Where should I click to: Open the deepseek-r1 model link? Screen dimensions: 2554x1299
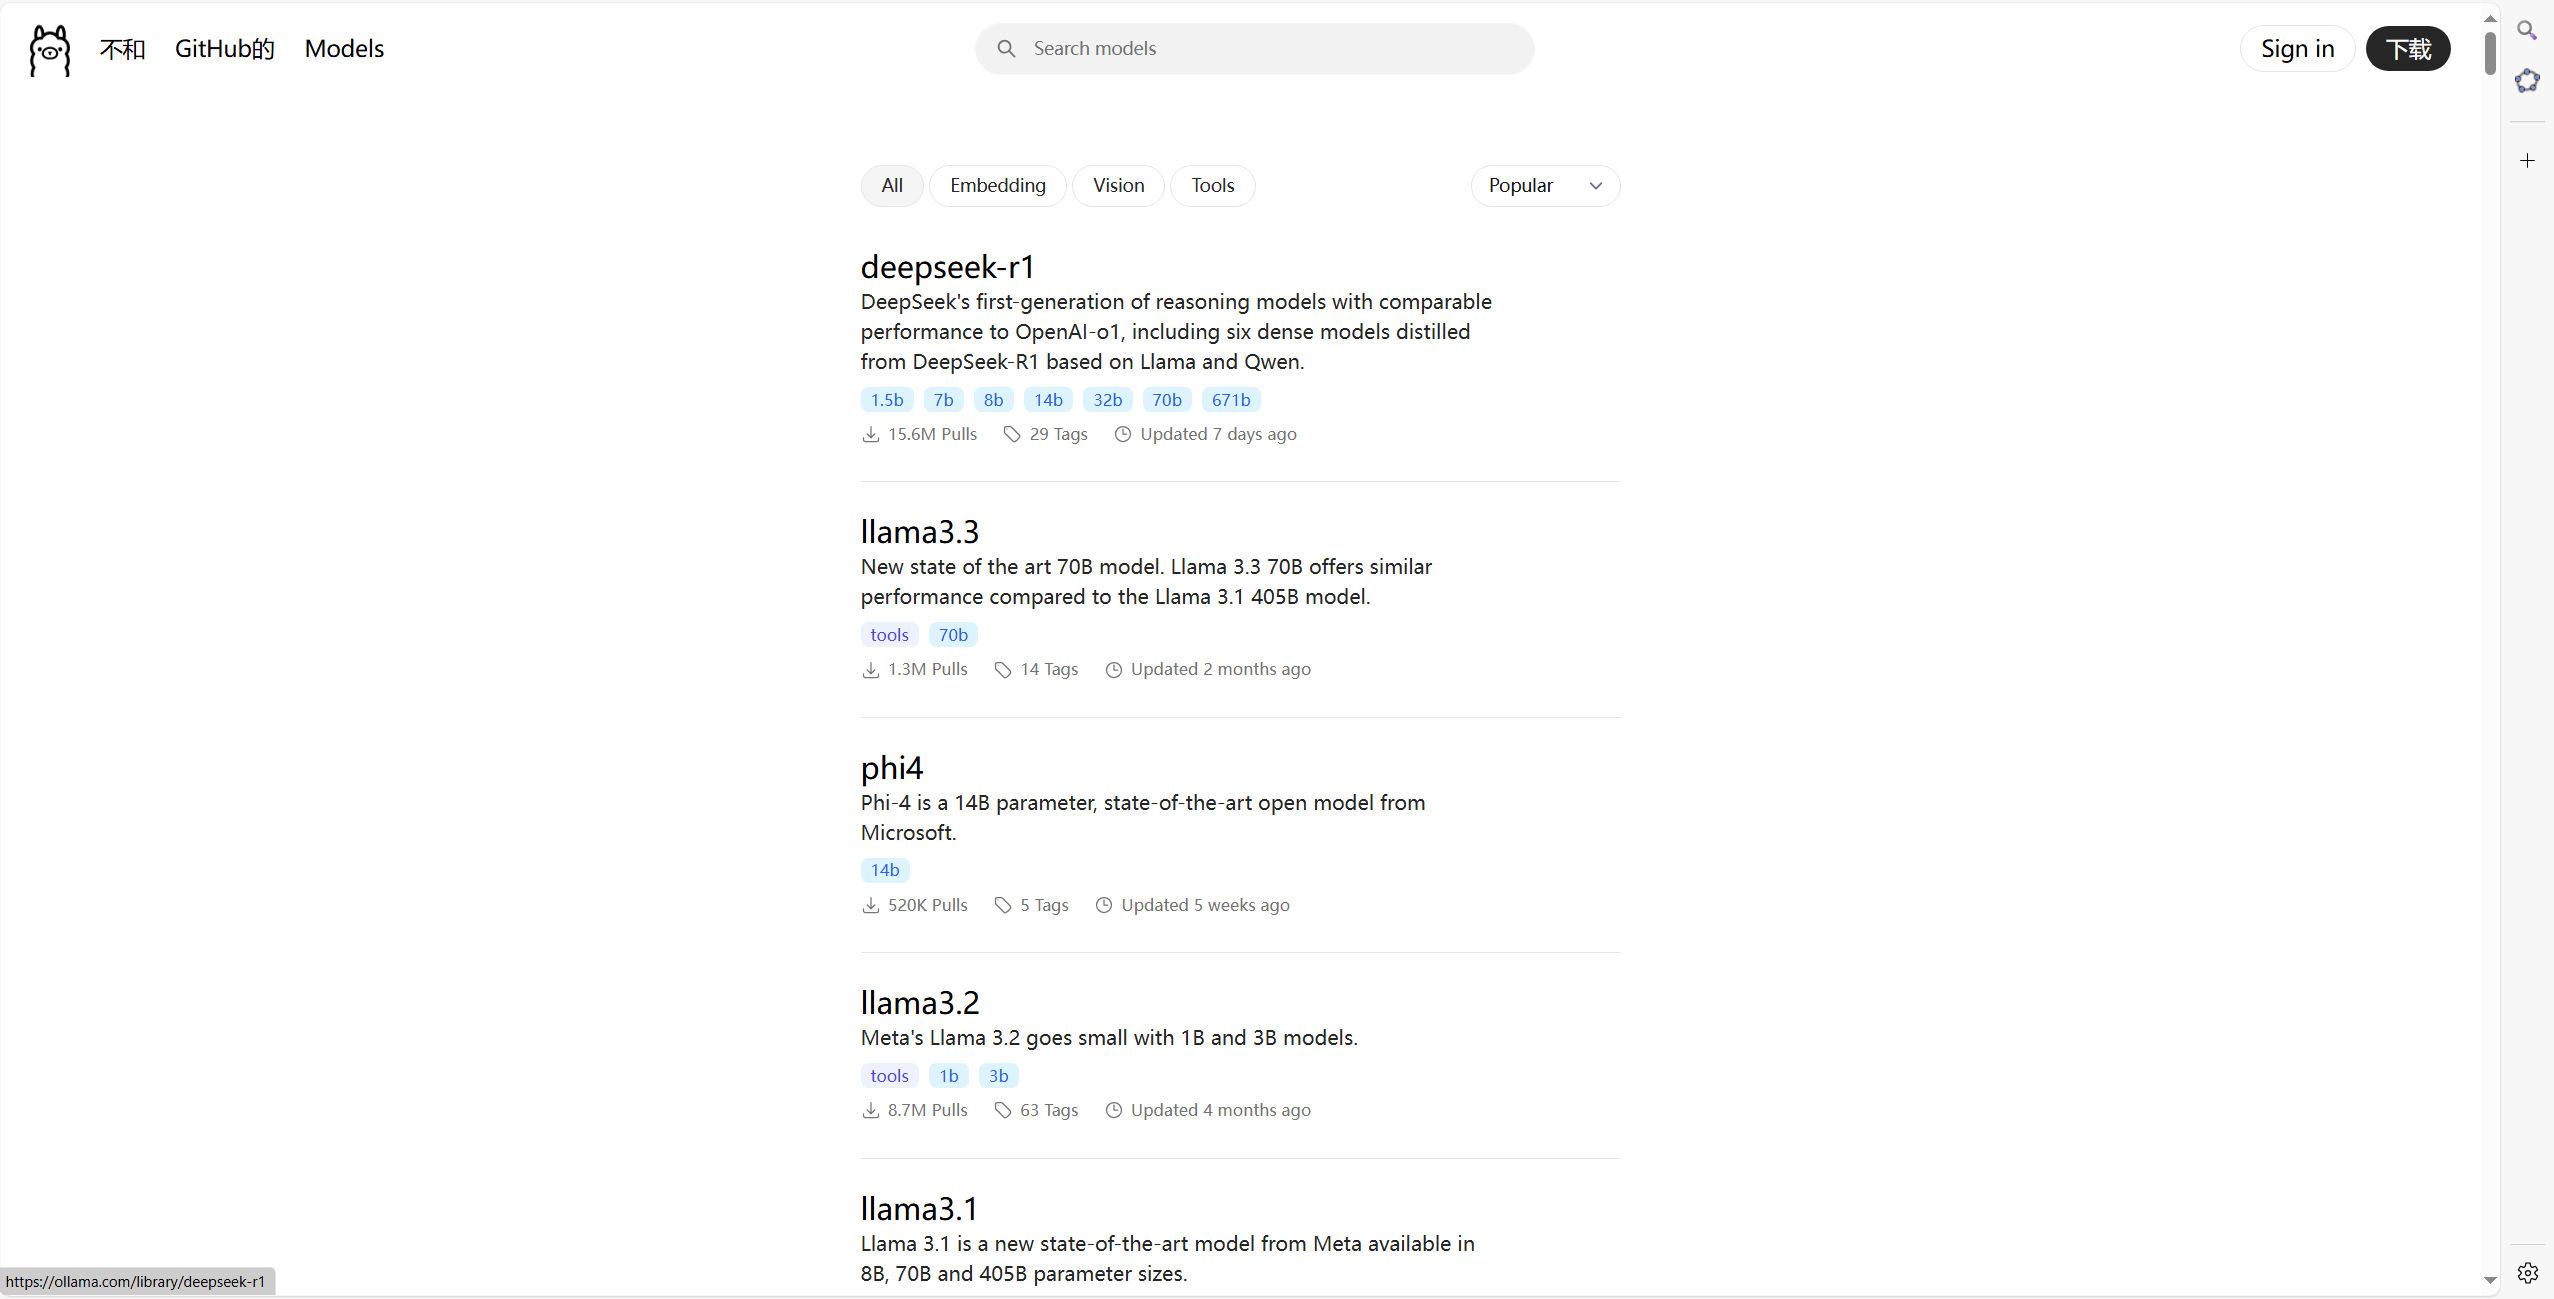[947, 267]
